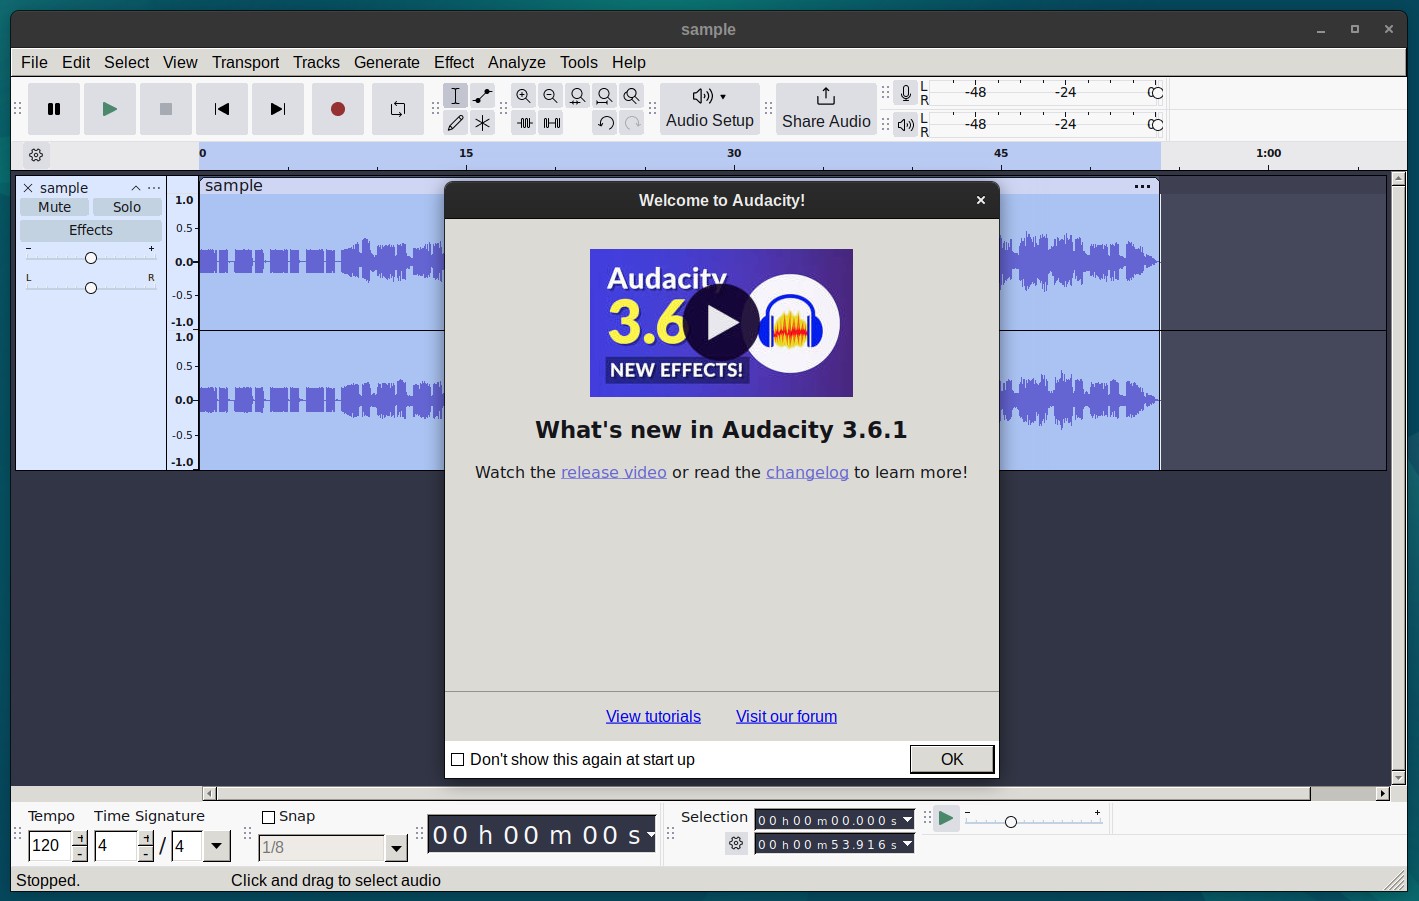The height and width of the screenshot is (901, 1419).
Task: Toggle the Loop playback button
Action: click(x=398, y=109)
